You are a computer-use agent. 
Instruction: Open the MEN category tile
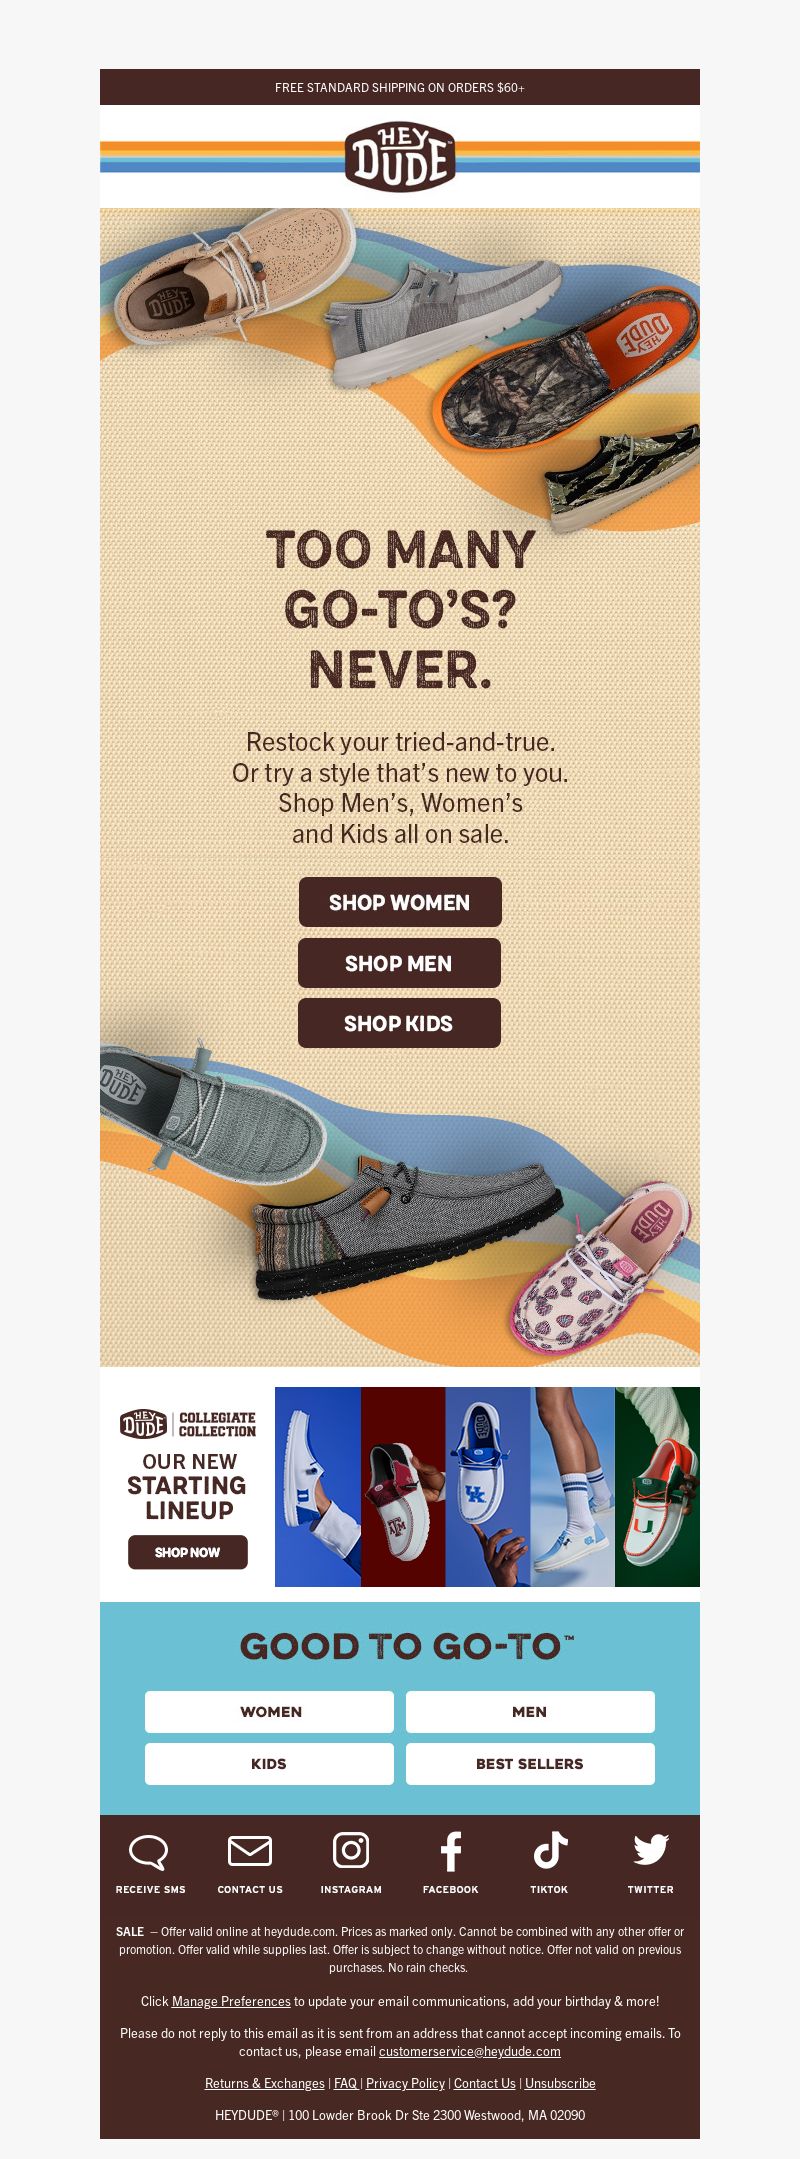tap(530, 1712)
